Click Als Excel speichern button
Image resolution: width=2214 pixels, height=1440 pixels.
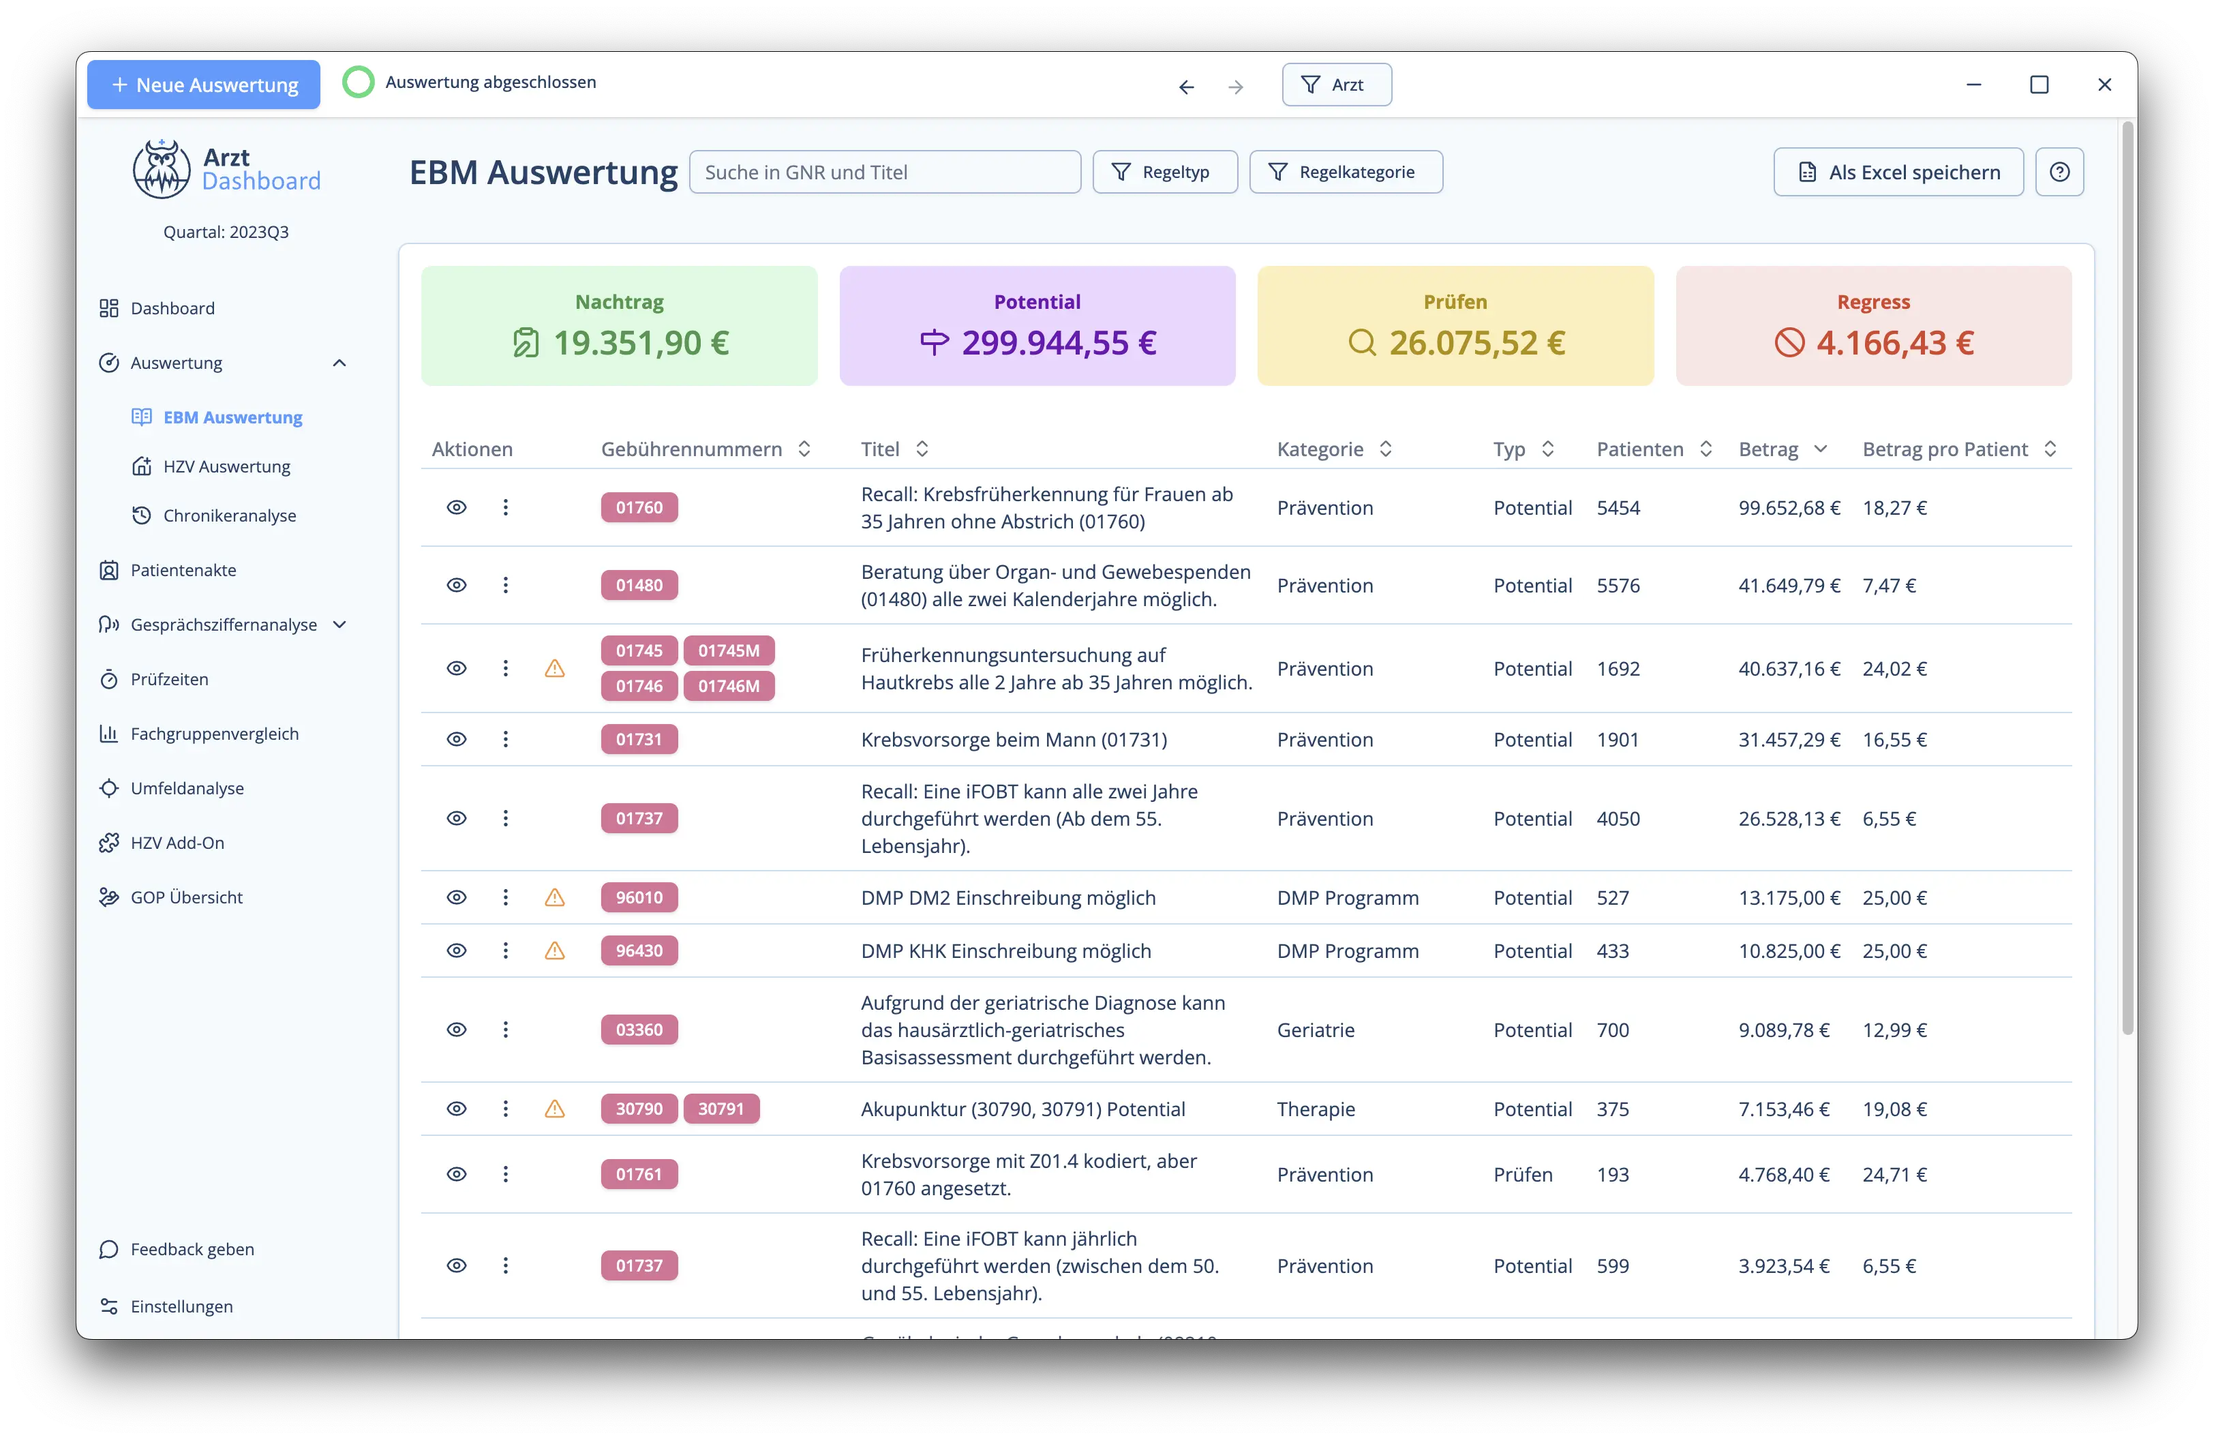click(1897, 172)
